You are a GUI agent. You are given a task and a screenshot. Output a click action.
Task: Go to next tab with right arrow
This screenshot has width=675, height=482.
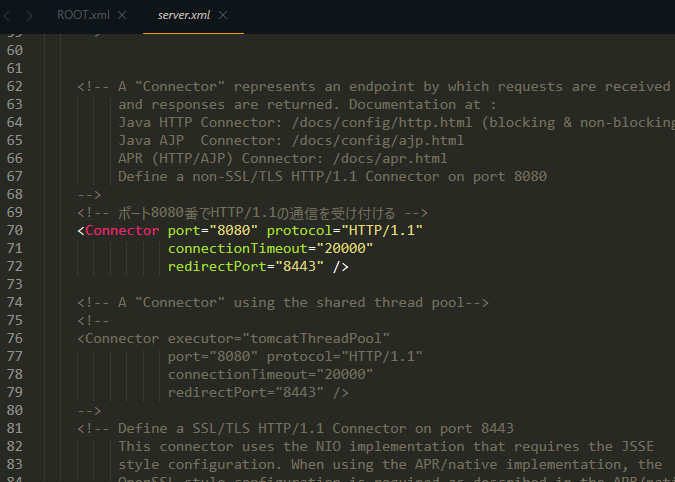29,16
